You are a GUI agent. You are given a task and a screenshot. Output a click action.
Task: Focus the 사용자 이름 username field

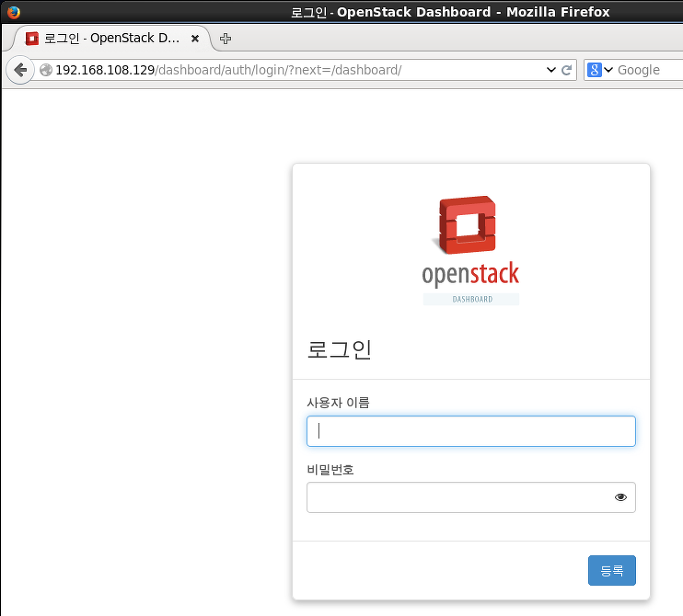point(471,431)
